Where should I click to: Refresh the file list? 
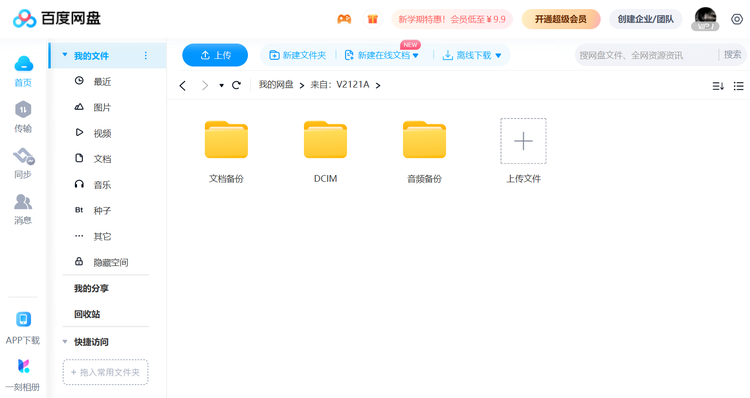236,85
